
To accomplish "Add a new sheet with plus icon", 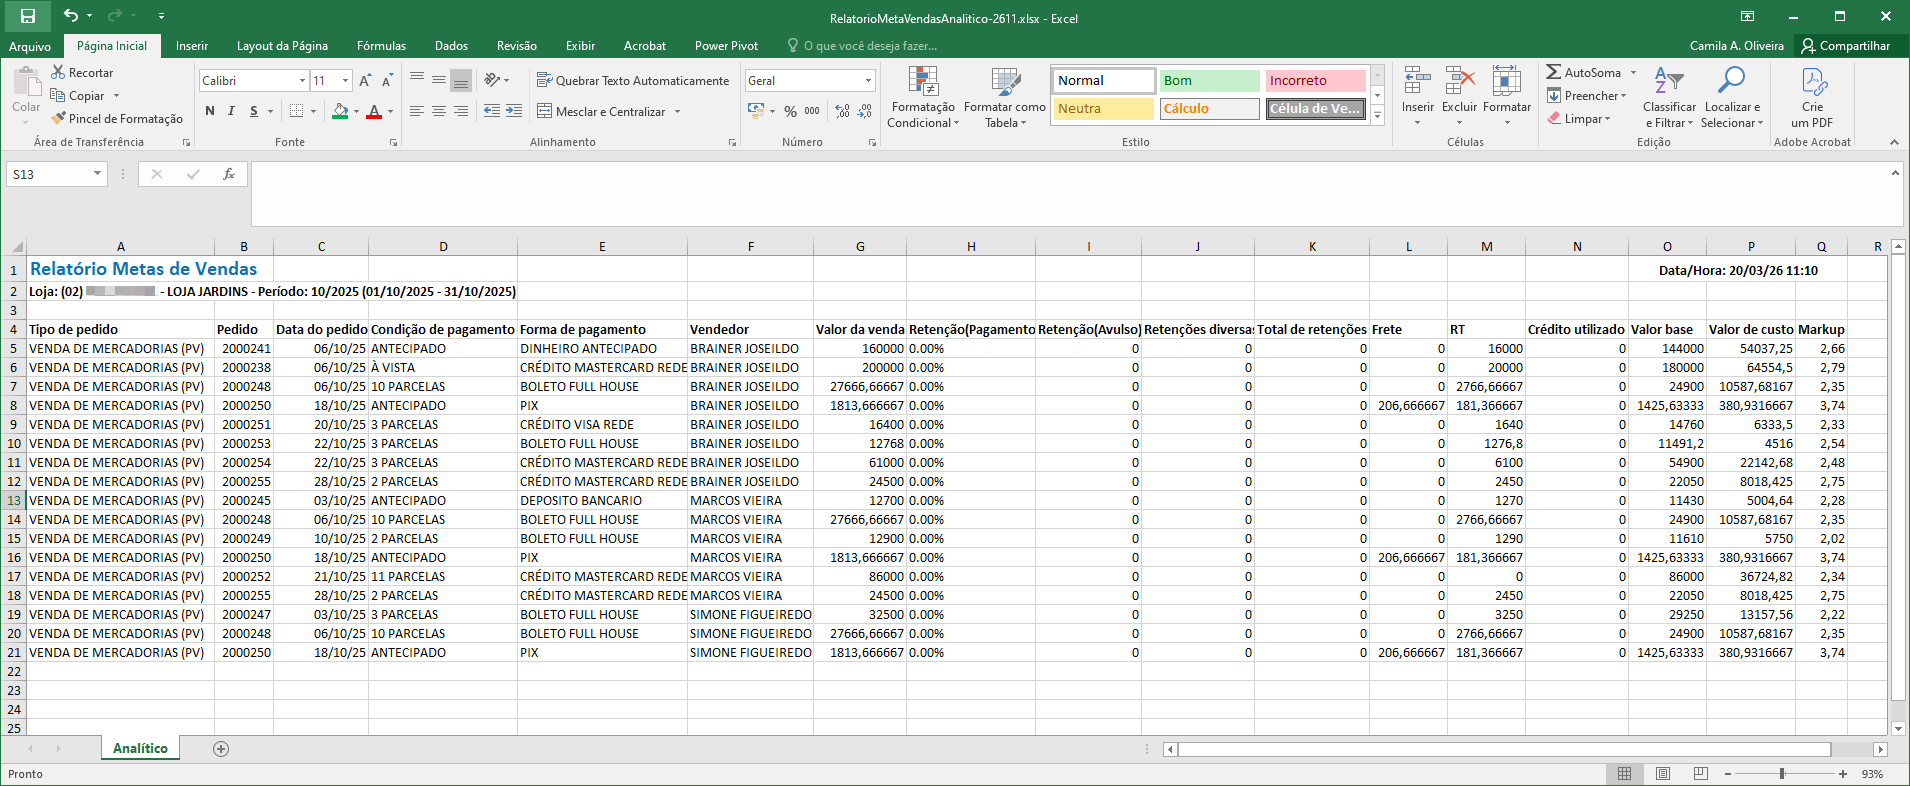I will [x=221, y=749].
